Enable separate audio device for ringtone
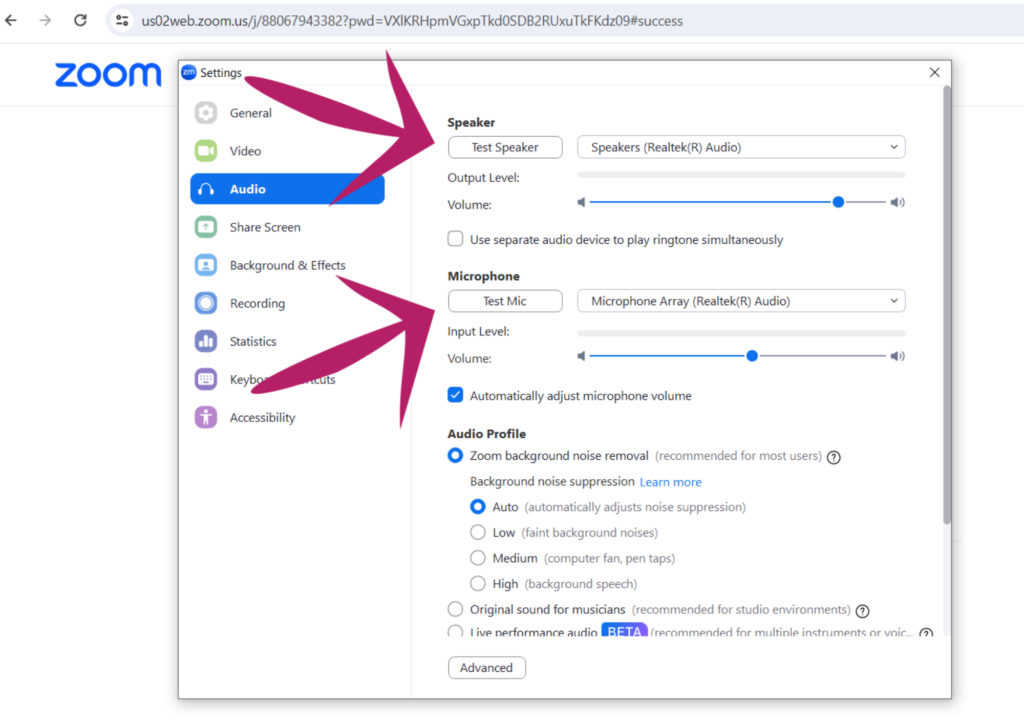Image resolution: width=1024 pixels, height=724 pixels. [455, 239]
